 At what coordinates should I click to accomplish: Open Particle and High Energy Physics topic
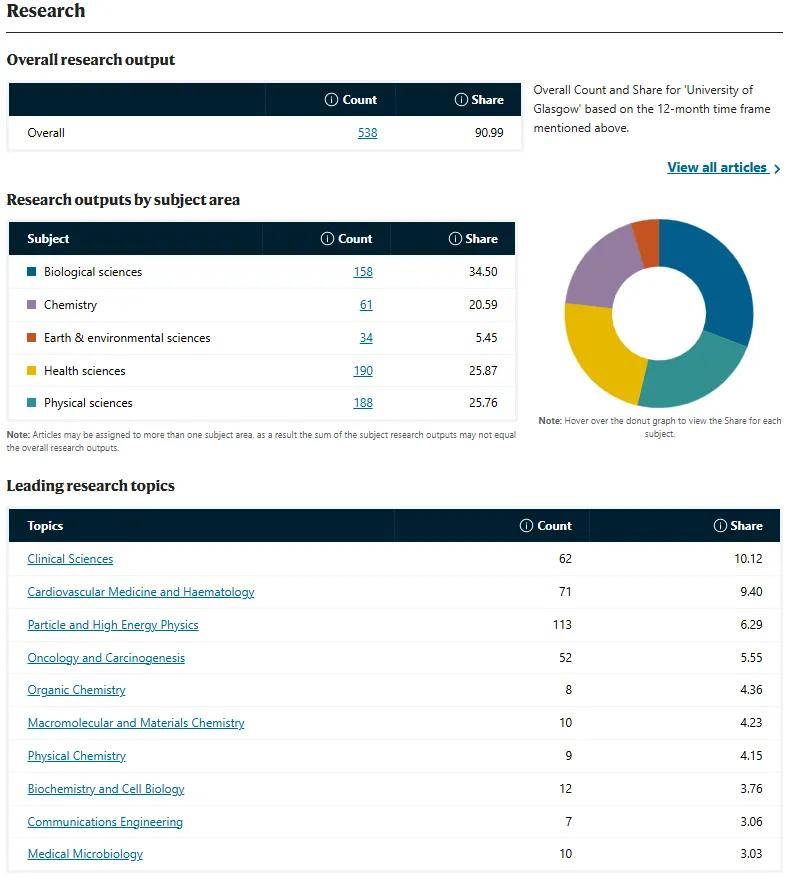[x=113, y=625]
